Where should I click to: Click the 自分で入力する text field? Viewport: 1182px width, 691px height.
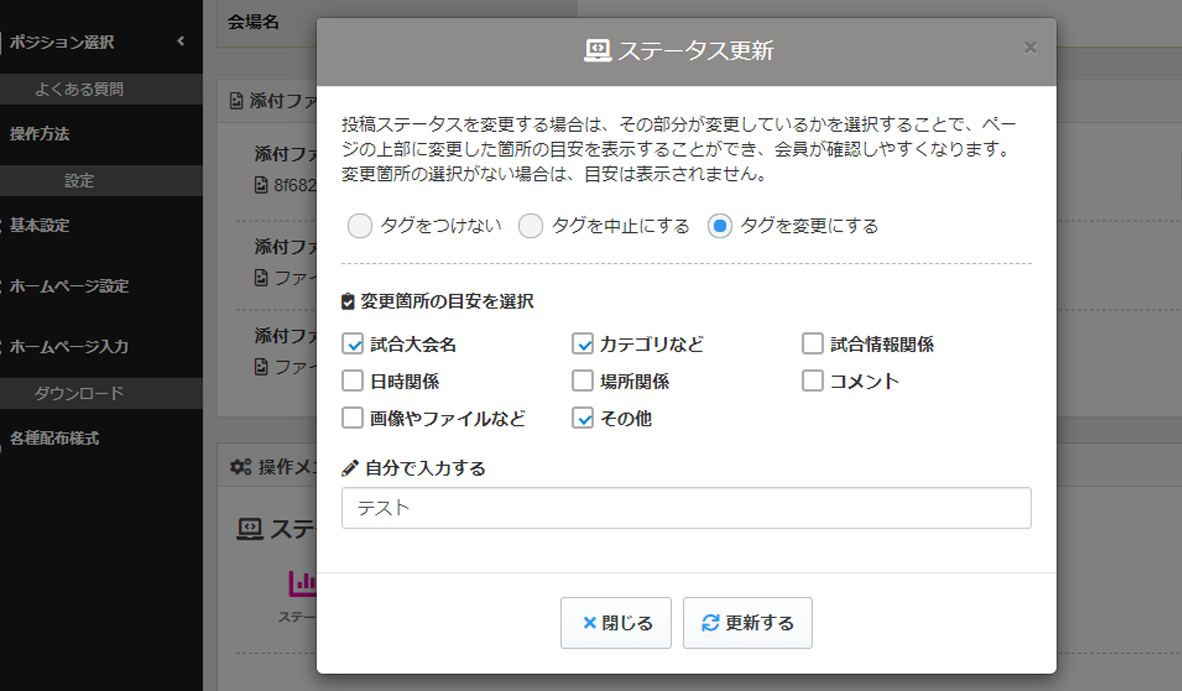tap(686, 508)
